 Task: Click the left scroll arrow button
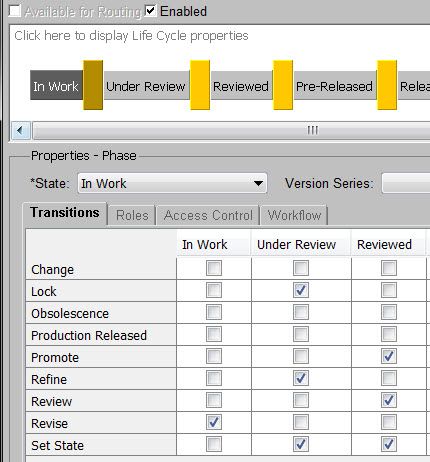point(21,130)
